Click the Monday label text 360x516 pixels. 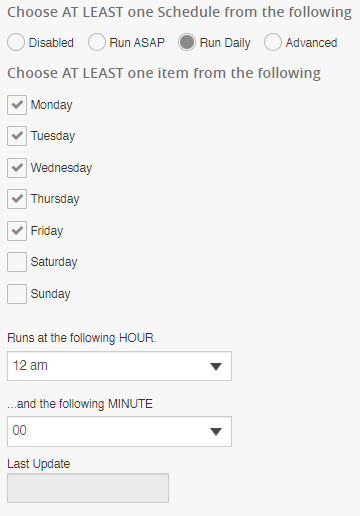coord(52,105)
